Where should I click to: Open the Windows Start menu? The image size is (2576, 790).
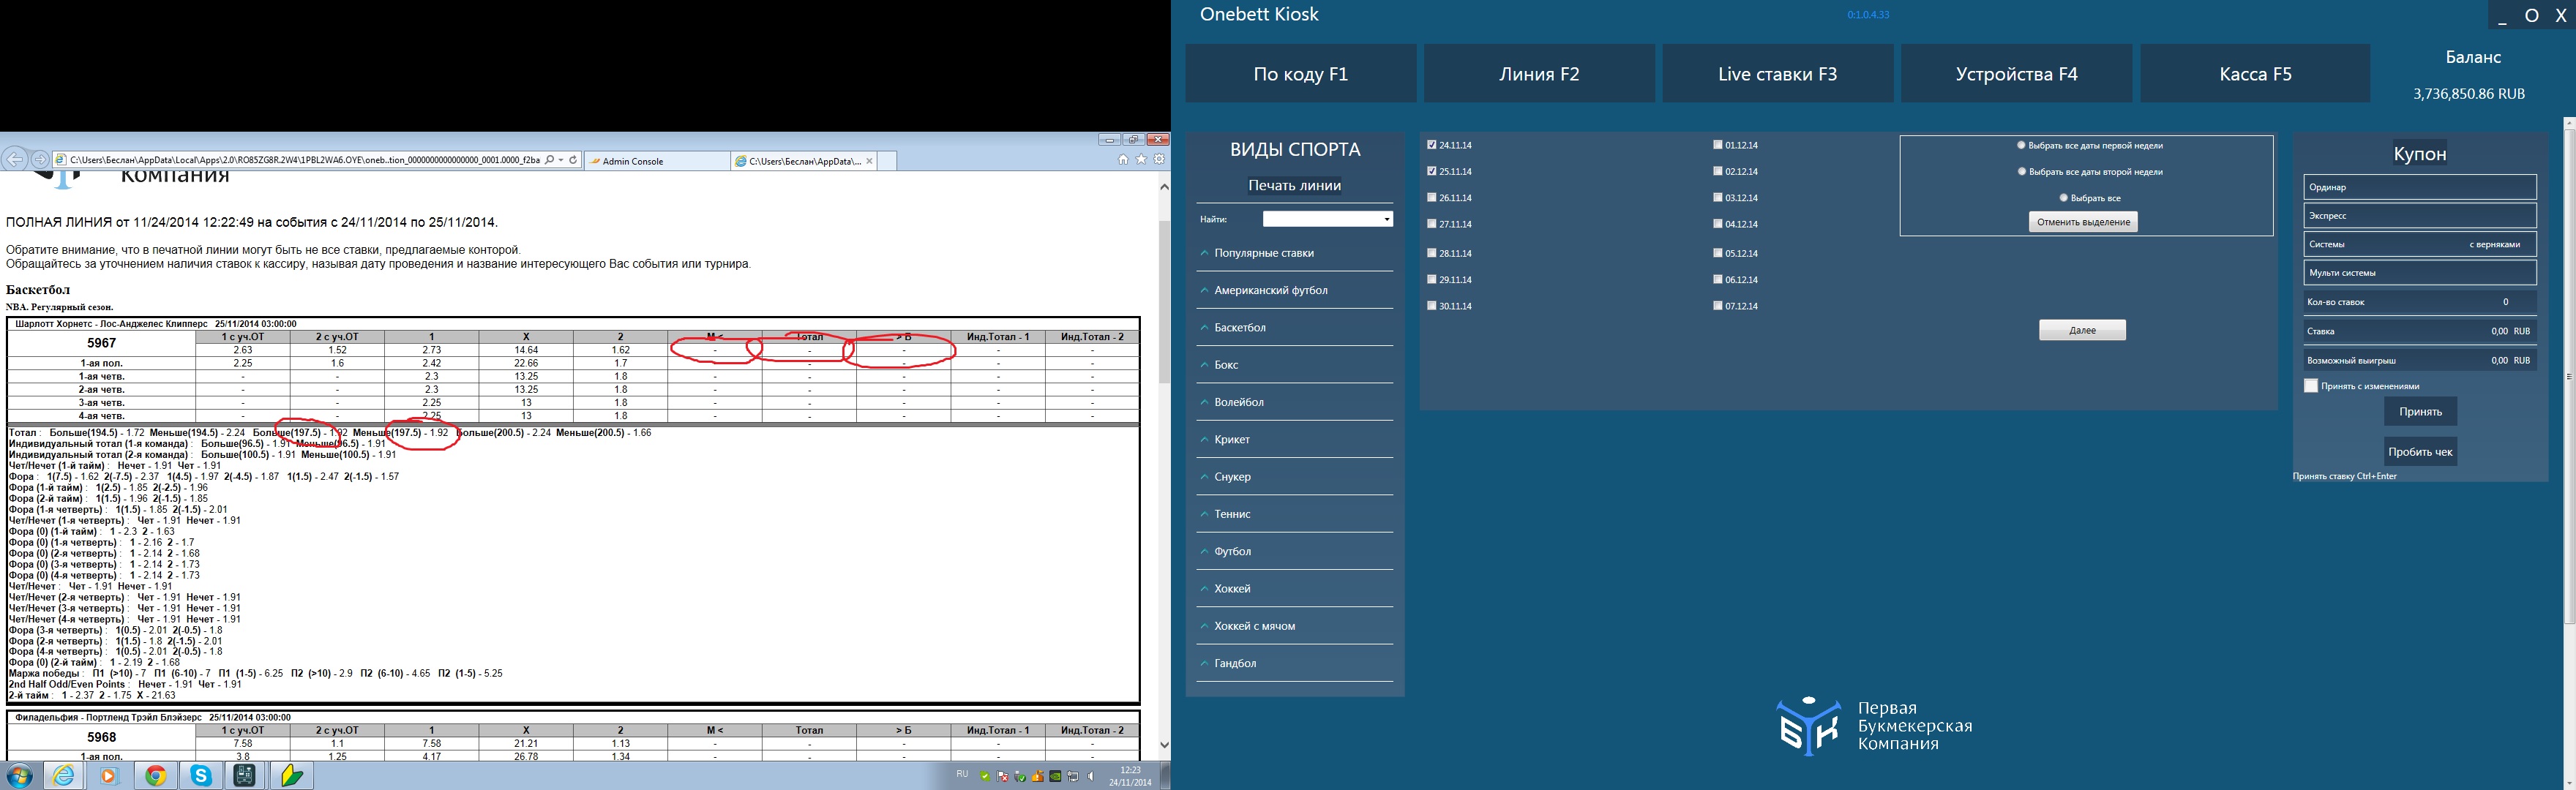pyautogui.click(x=19, y=776)
